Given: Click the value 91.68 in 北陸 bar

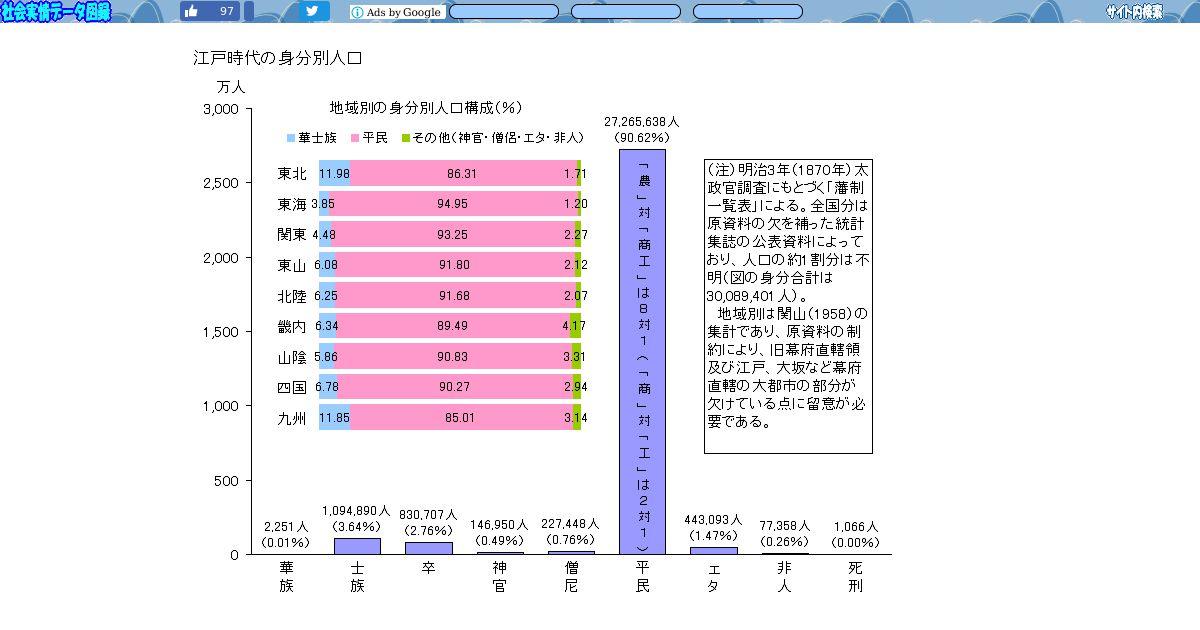Looking at the screenshot, I should pyautogui.click(x=453, y=297).
